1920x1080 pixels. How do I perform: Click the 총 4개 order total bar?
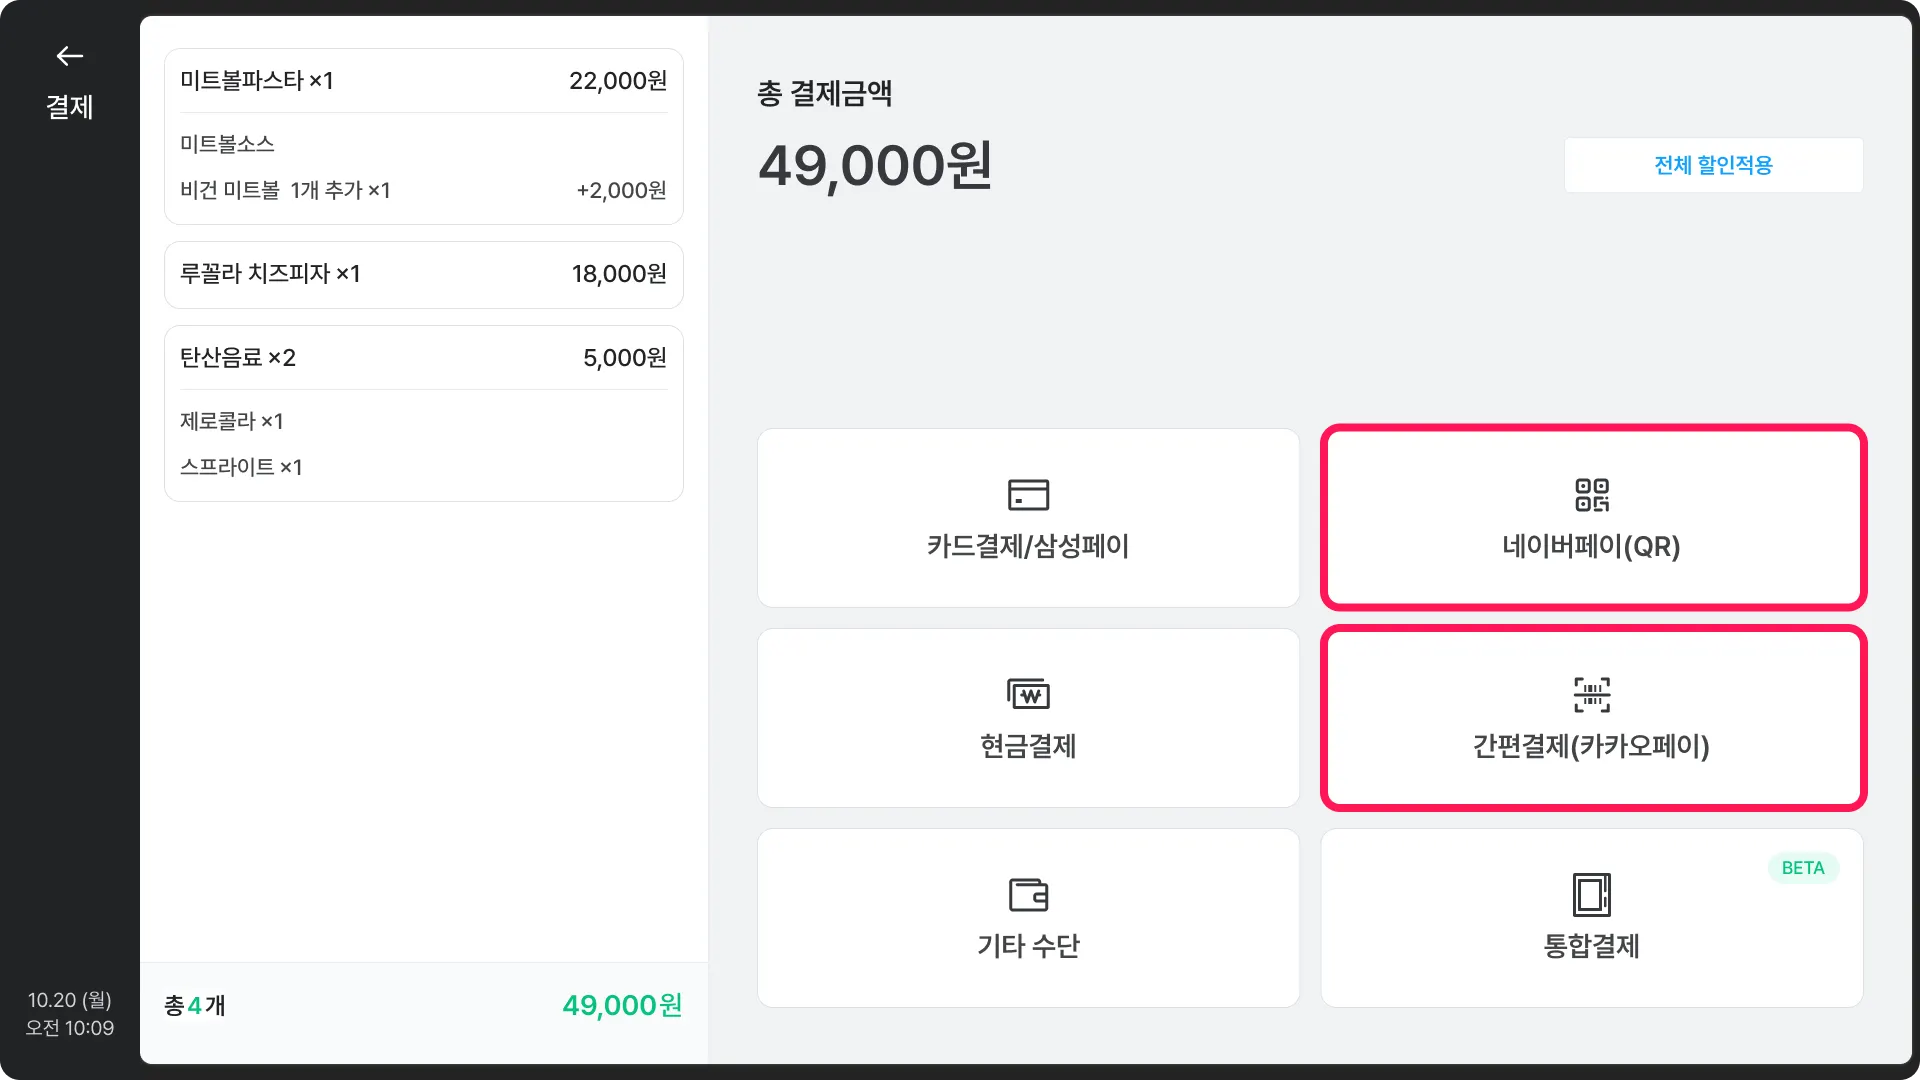[423, 1005]
